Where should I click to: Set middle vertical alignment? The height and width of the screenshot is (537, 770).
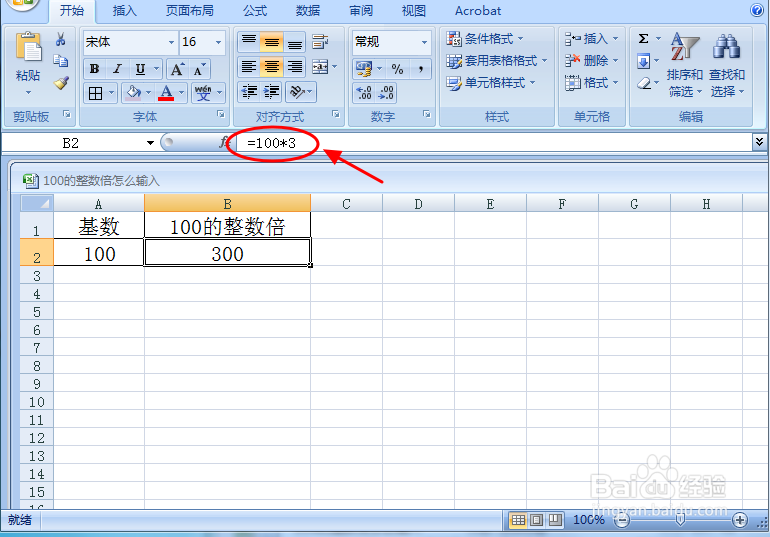click(x=272, y=42)
